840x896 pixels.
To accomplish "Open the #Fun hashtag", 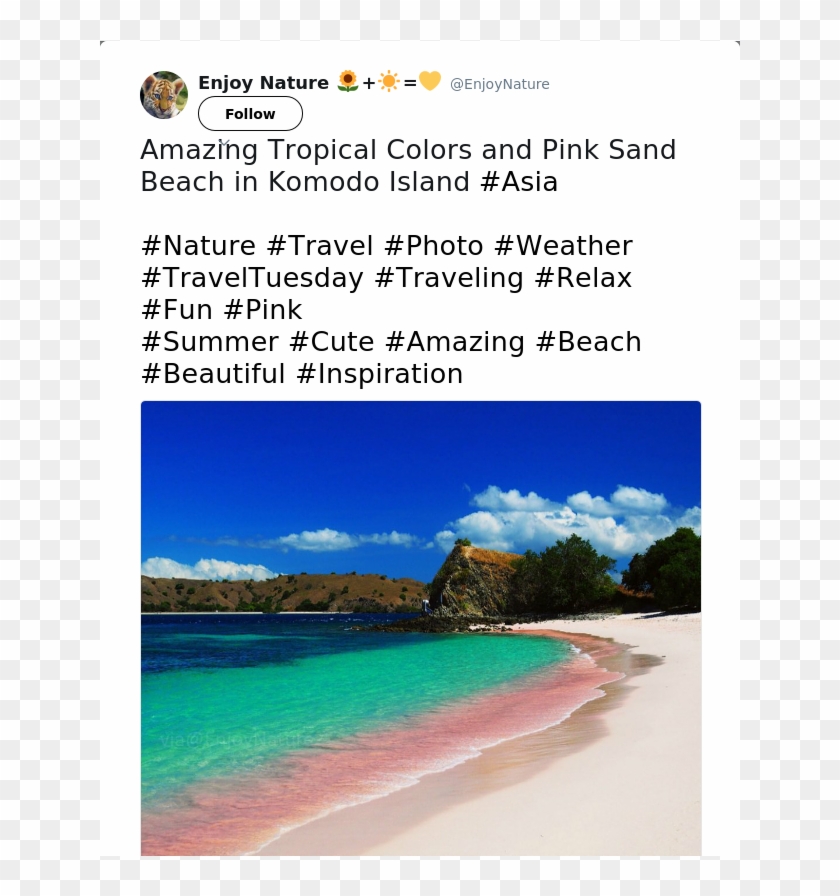I will tap(175, 310).
